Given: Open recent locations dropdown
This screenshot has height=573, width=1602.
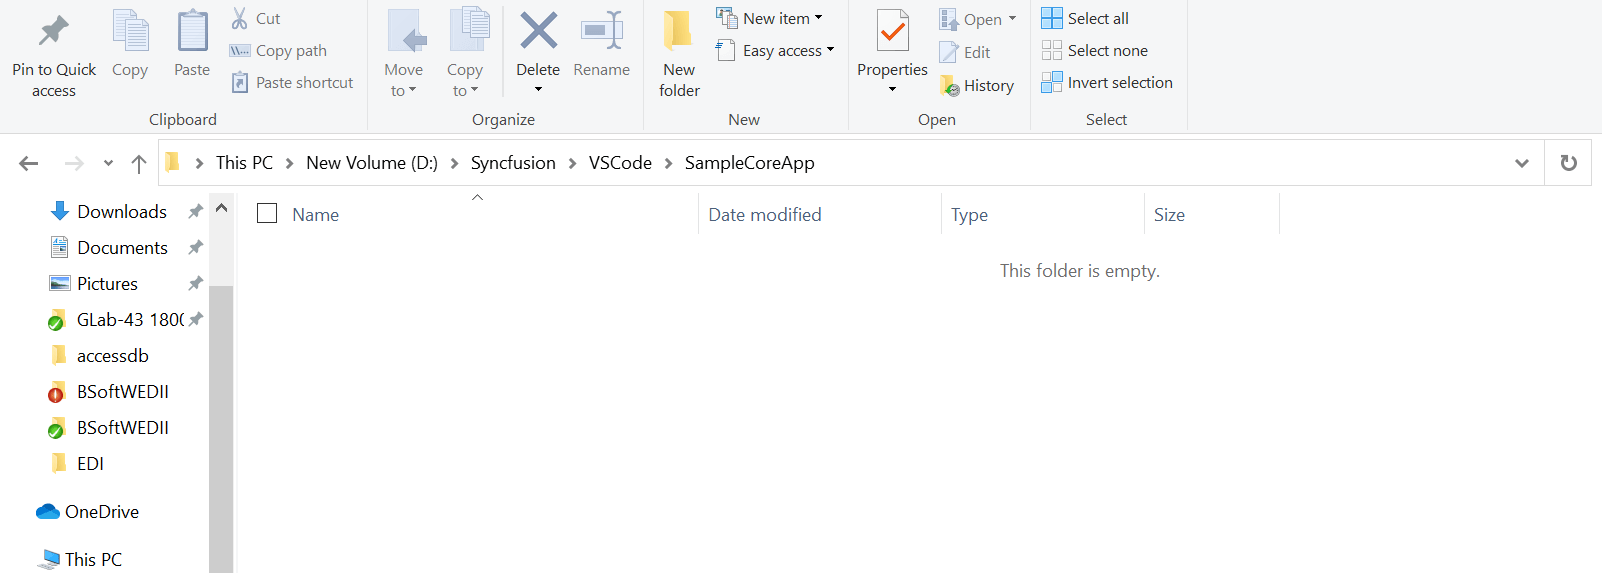Looking at the screenshot, I should point(108,163).
